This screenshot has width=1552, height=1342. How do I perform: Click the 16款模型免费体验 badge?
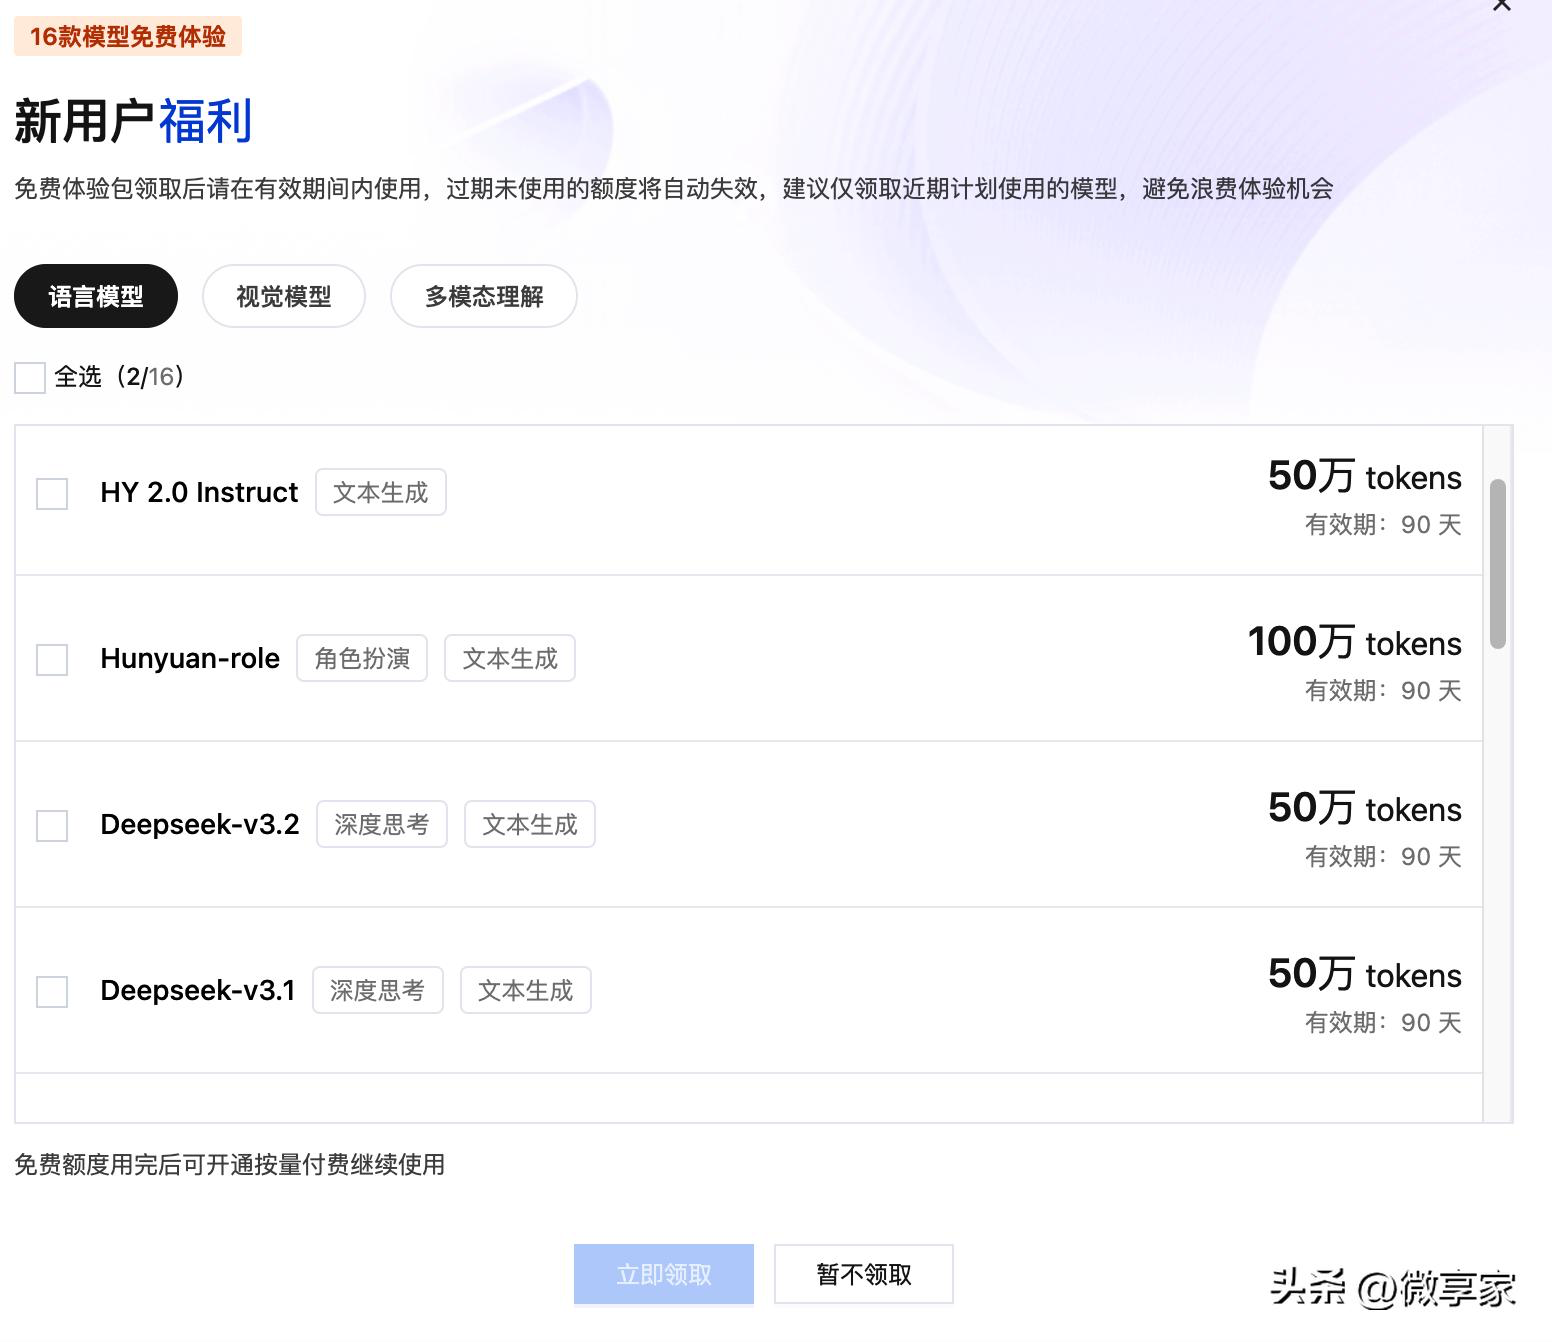click(128, 37)
